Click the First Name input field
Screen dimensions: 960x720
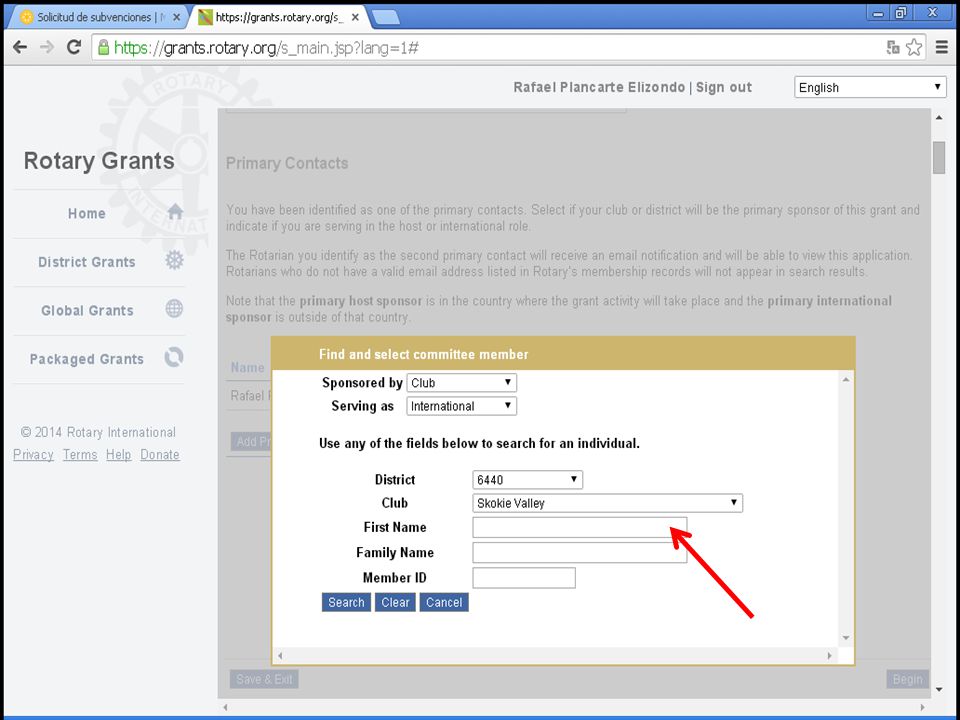tap(580, 527)
